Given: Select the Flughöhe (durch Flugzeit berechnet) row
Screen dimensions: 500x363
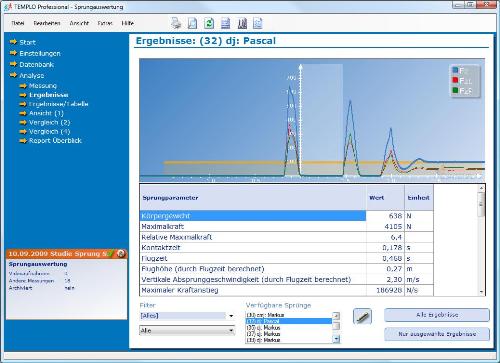Looking at the screenshot, I should click(287, 269).
